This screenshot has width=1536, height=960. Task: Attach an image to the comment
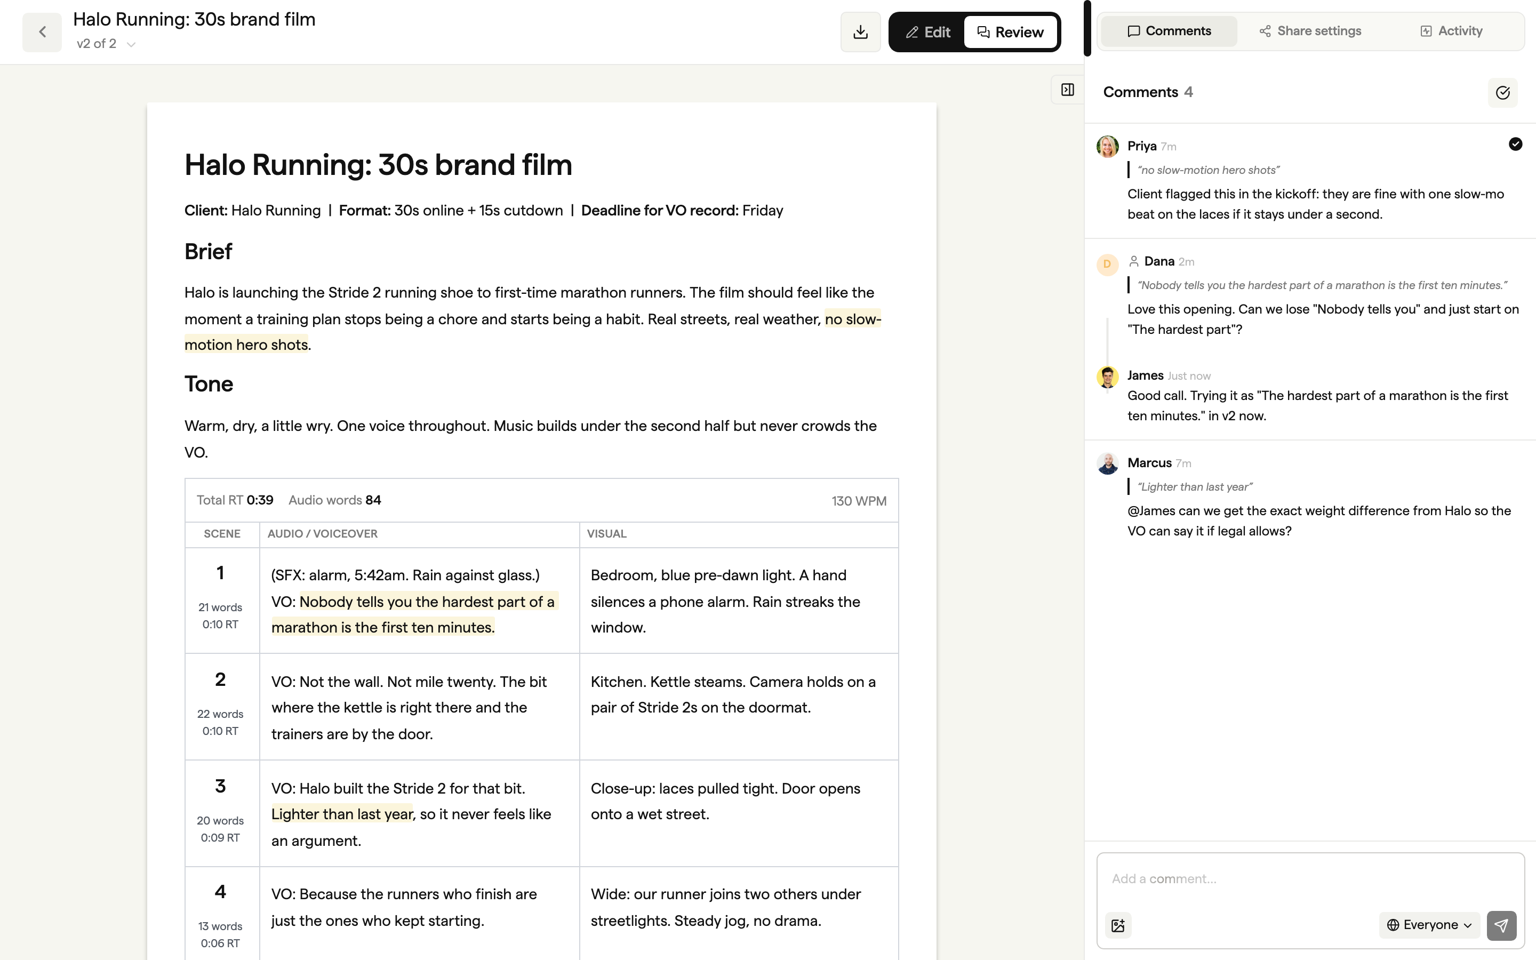[1118, 926]
